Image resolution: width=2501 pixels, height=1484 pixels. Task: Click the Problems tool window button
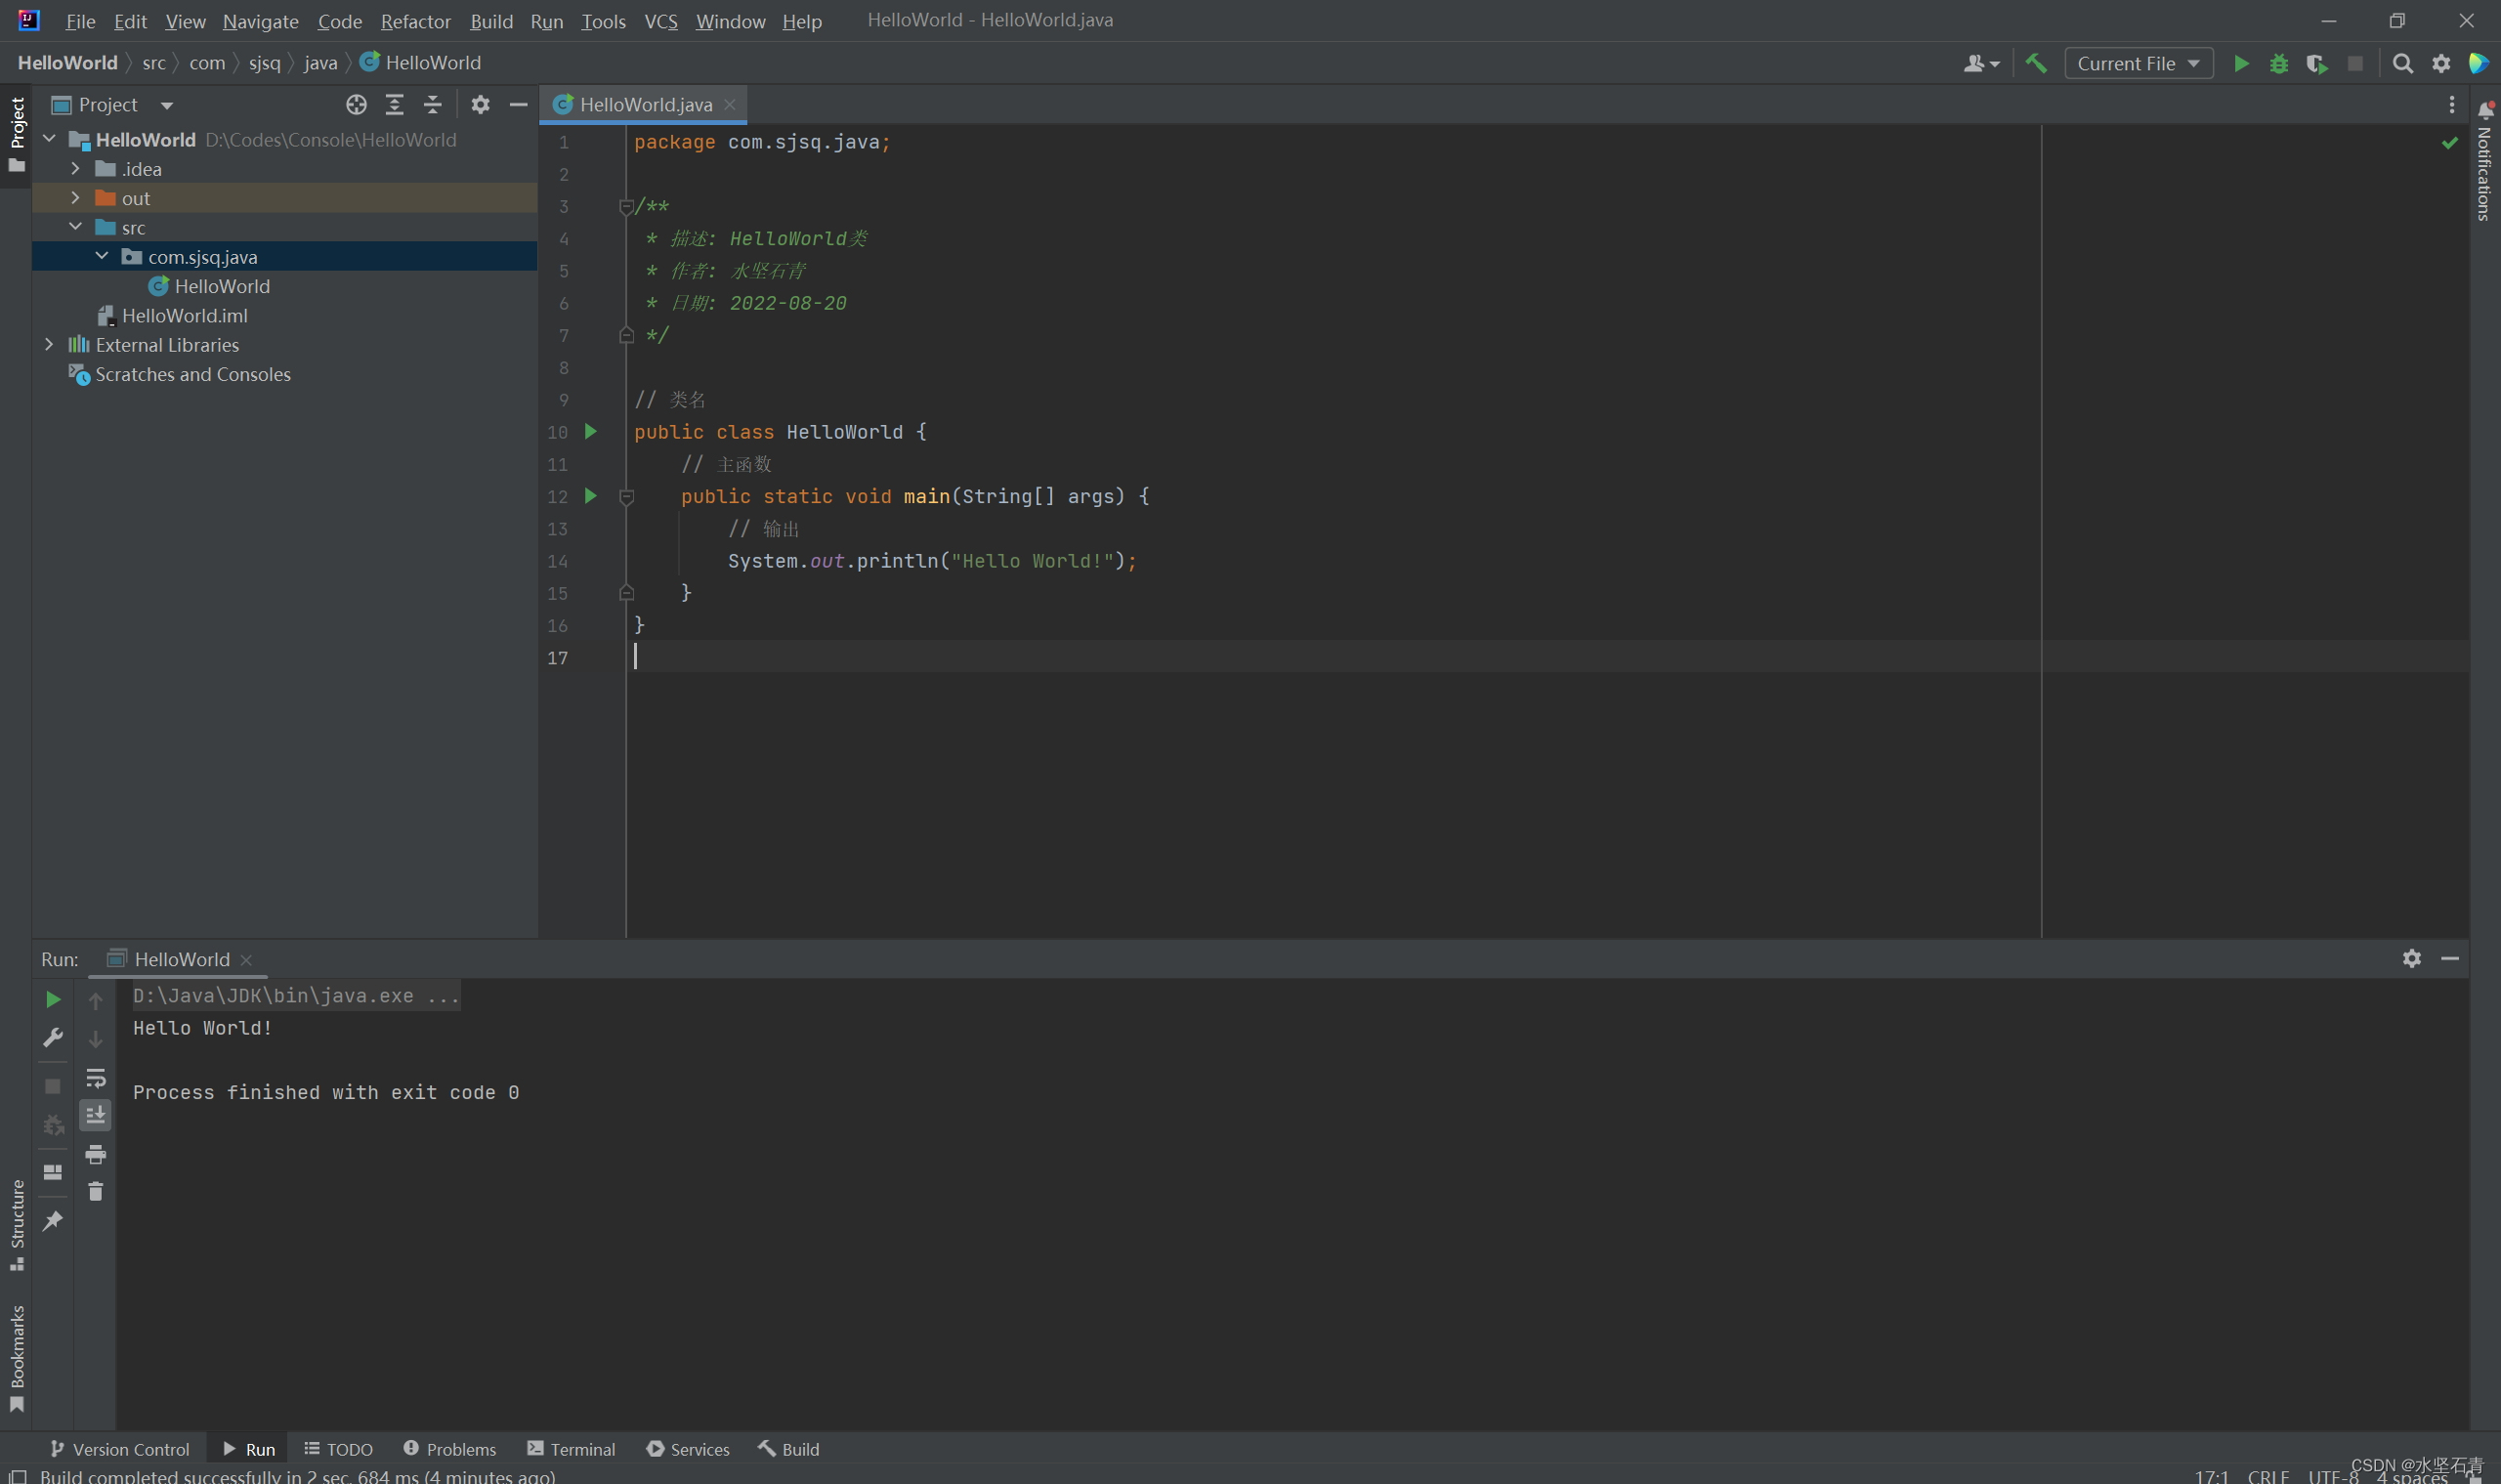[450, 1449]
